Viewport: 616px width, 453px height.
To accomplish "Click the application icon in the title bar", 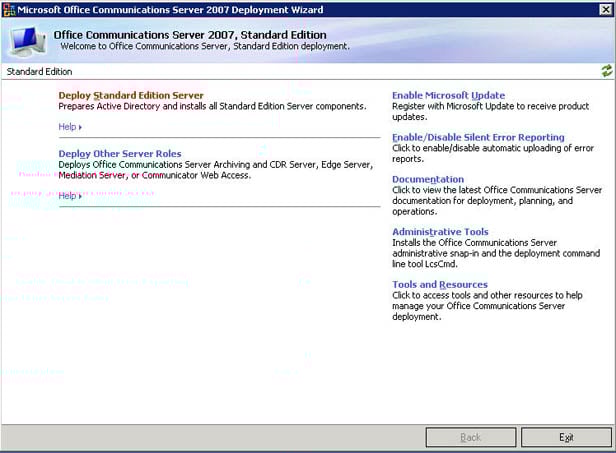I will [x=10, y=8].
